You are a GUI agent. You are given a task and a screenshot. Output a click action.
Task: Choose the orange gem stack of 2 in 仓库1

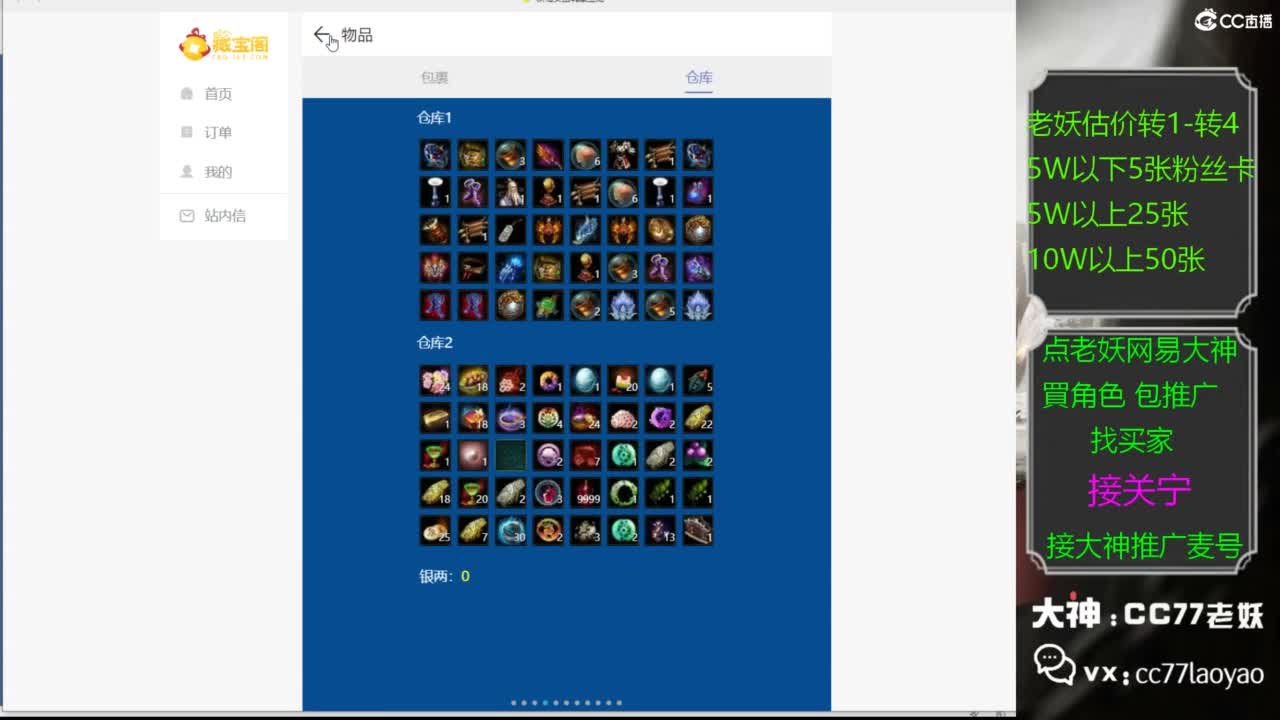point(585,305)
